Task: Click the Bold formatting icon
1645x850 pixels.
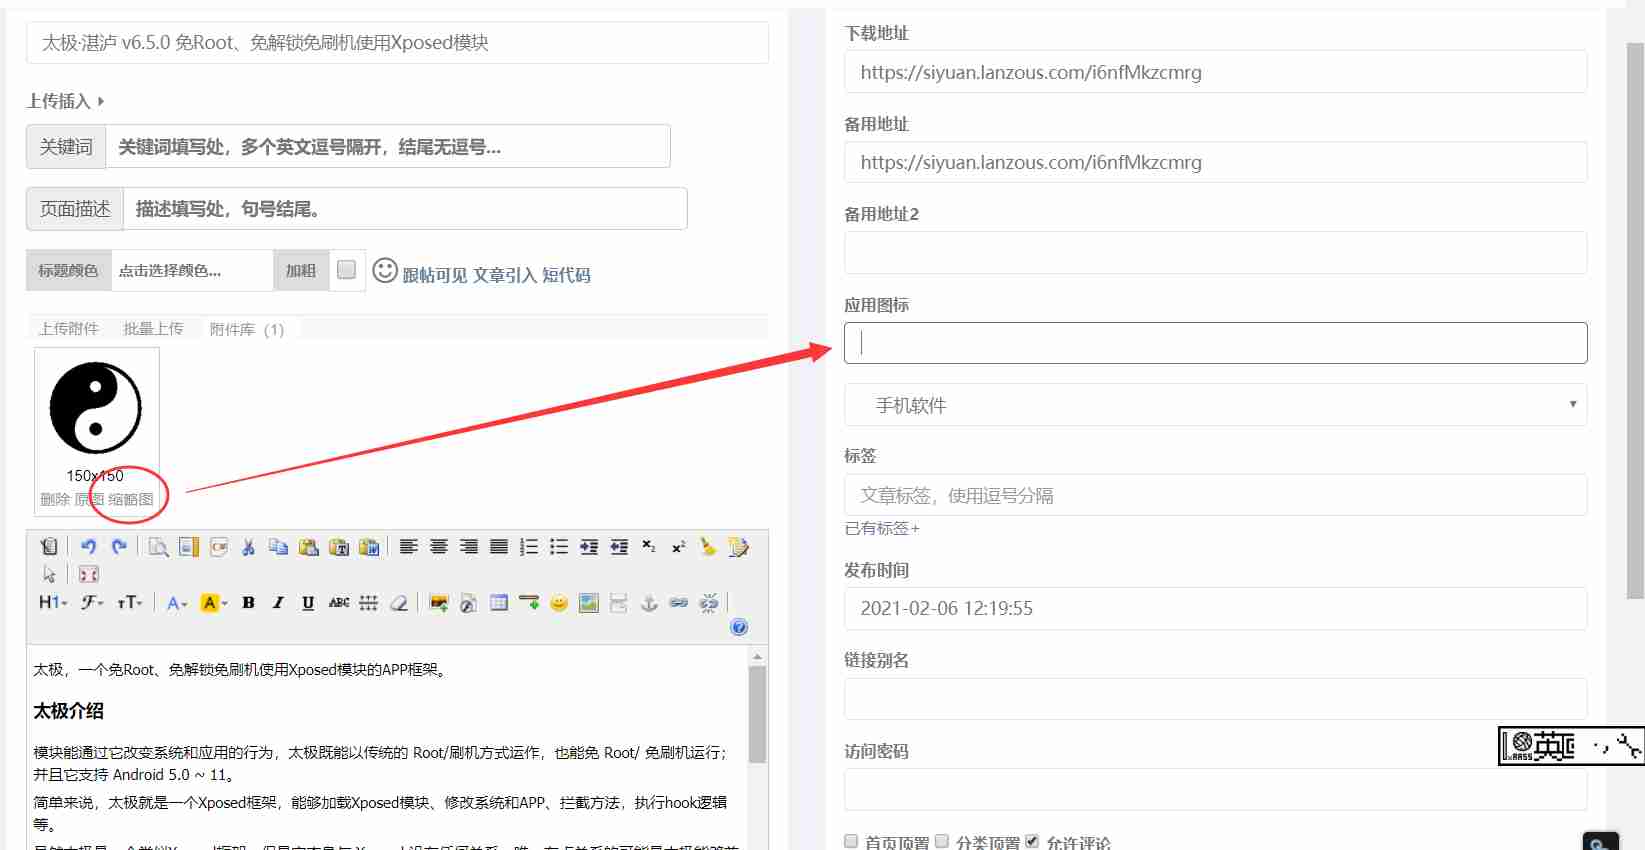Action: tap(248, 603)
